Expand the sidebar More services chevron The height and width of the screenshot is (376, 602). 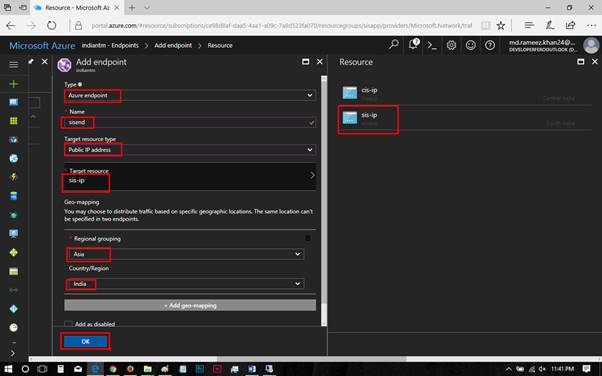click(x=13, y=353)
